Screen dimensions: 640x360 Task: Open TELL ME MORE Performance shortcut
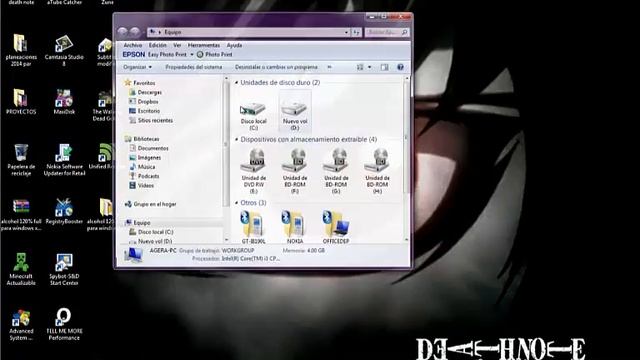pos(64,324)
